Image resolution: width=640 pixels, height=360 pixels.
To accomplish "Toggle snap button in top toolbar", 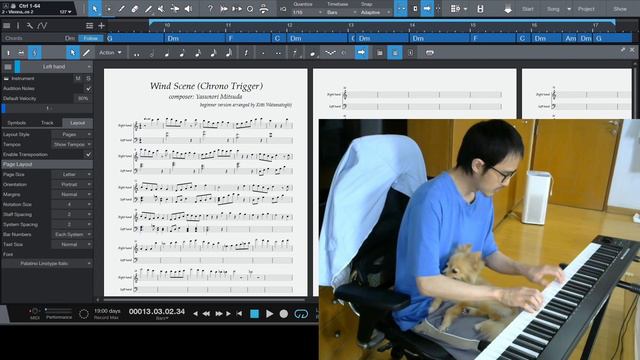I will 401,9.
